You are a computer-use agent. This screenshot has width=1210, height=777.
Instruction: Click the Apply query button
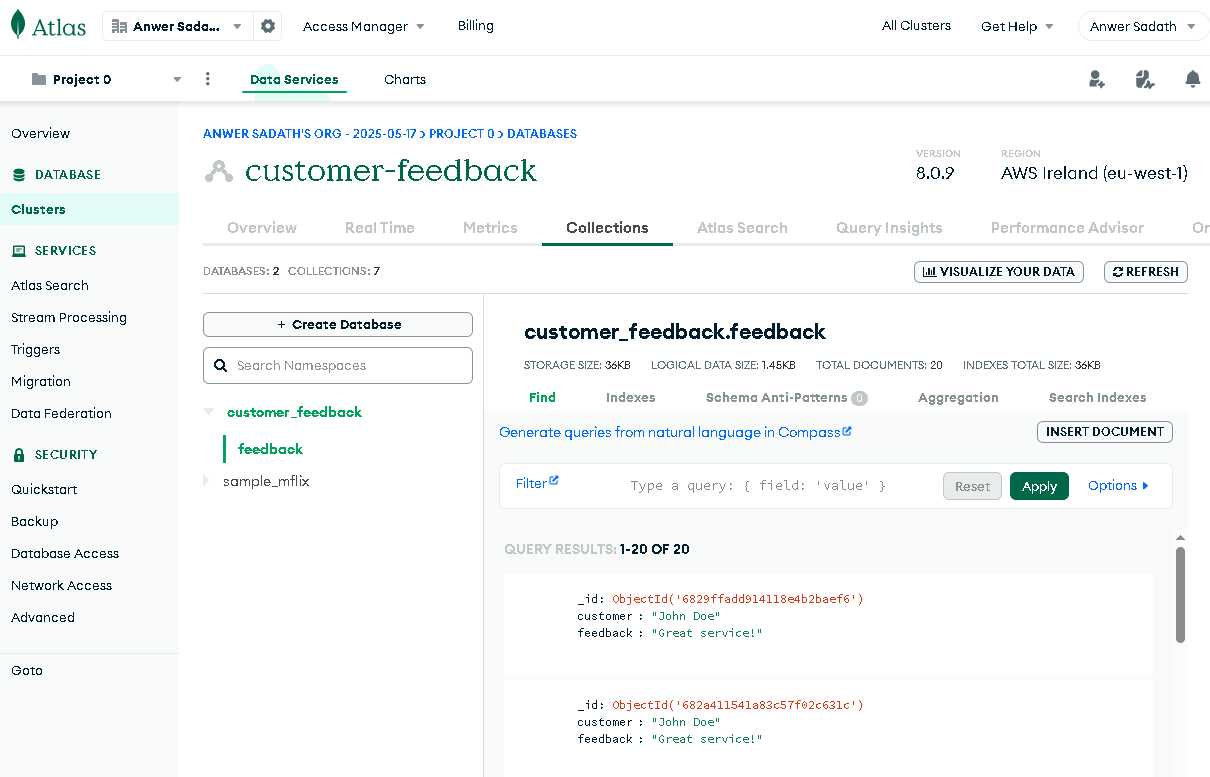coord(1039,486)
